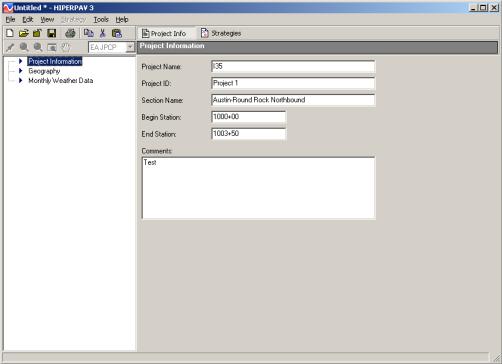The image size is (502, 364).
Task: Click the zoom out magnifier icon
Action: coord(38,47)
